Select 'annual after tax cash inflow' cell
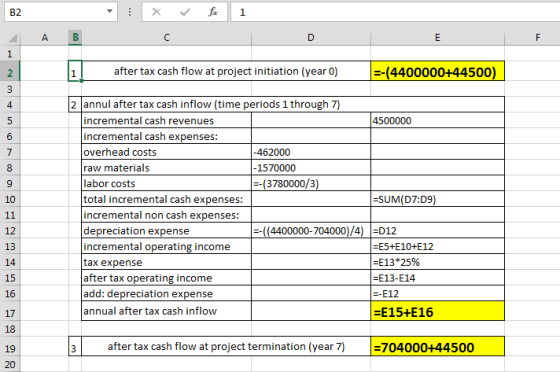Image resolution: width=560 pixels, height=372 pixels. click(166, 311)
